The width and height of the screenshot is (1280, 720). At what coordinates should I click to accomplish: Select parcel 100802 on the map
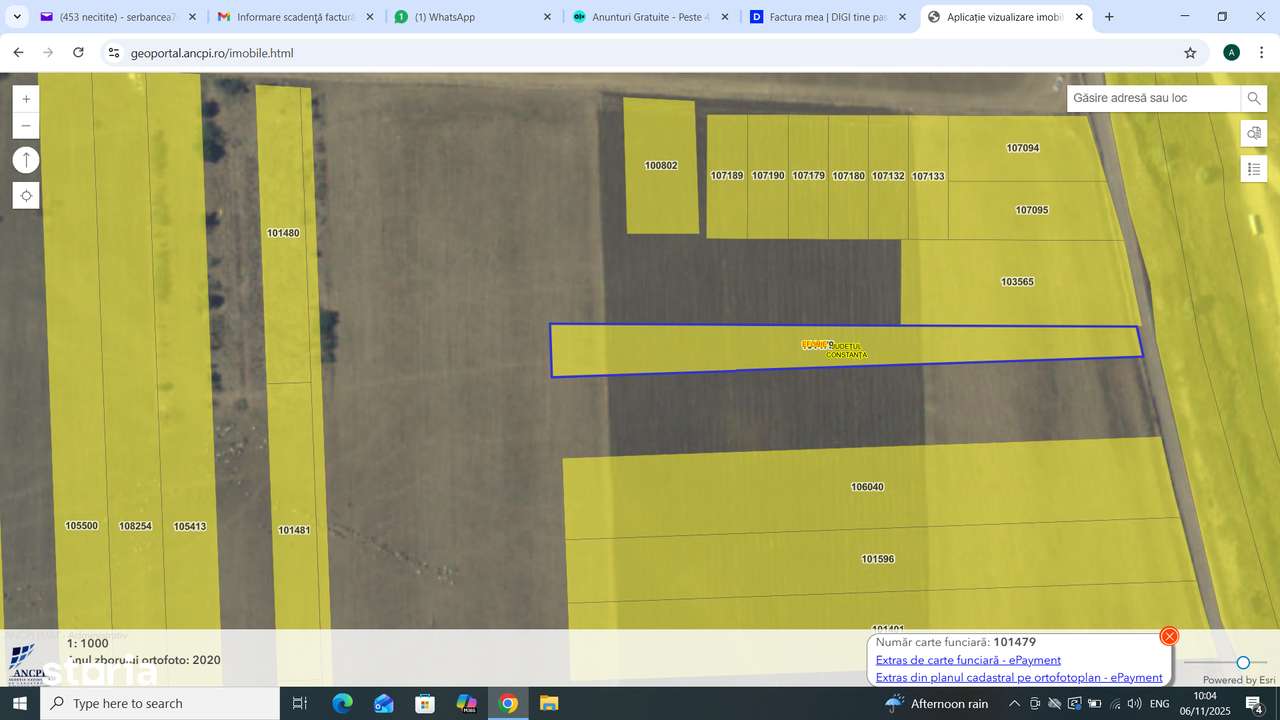pyautogui.click(x=661, y=166)
